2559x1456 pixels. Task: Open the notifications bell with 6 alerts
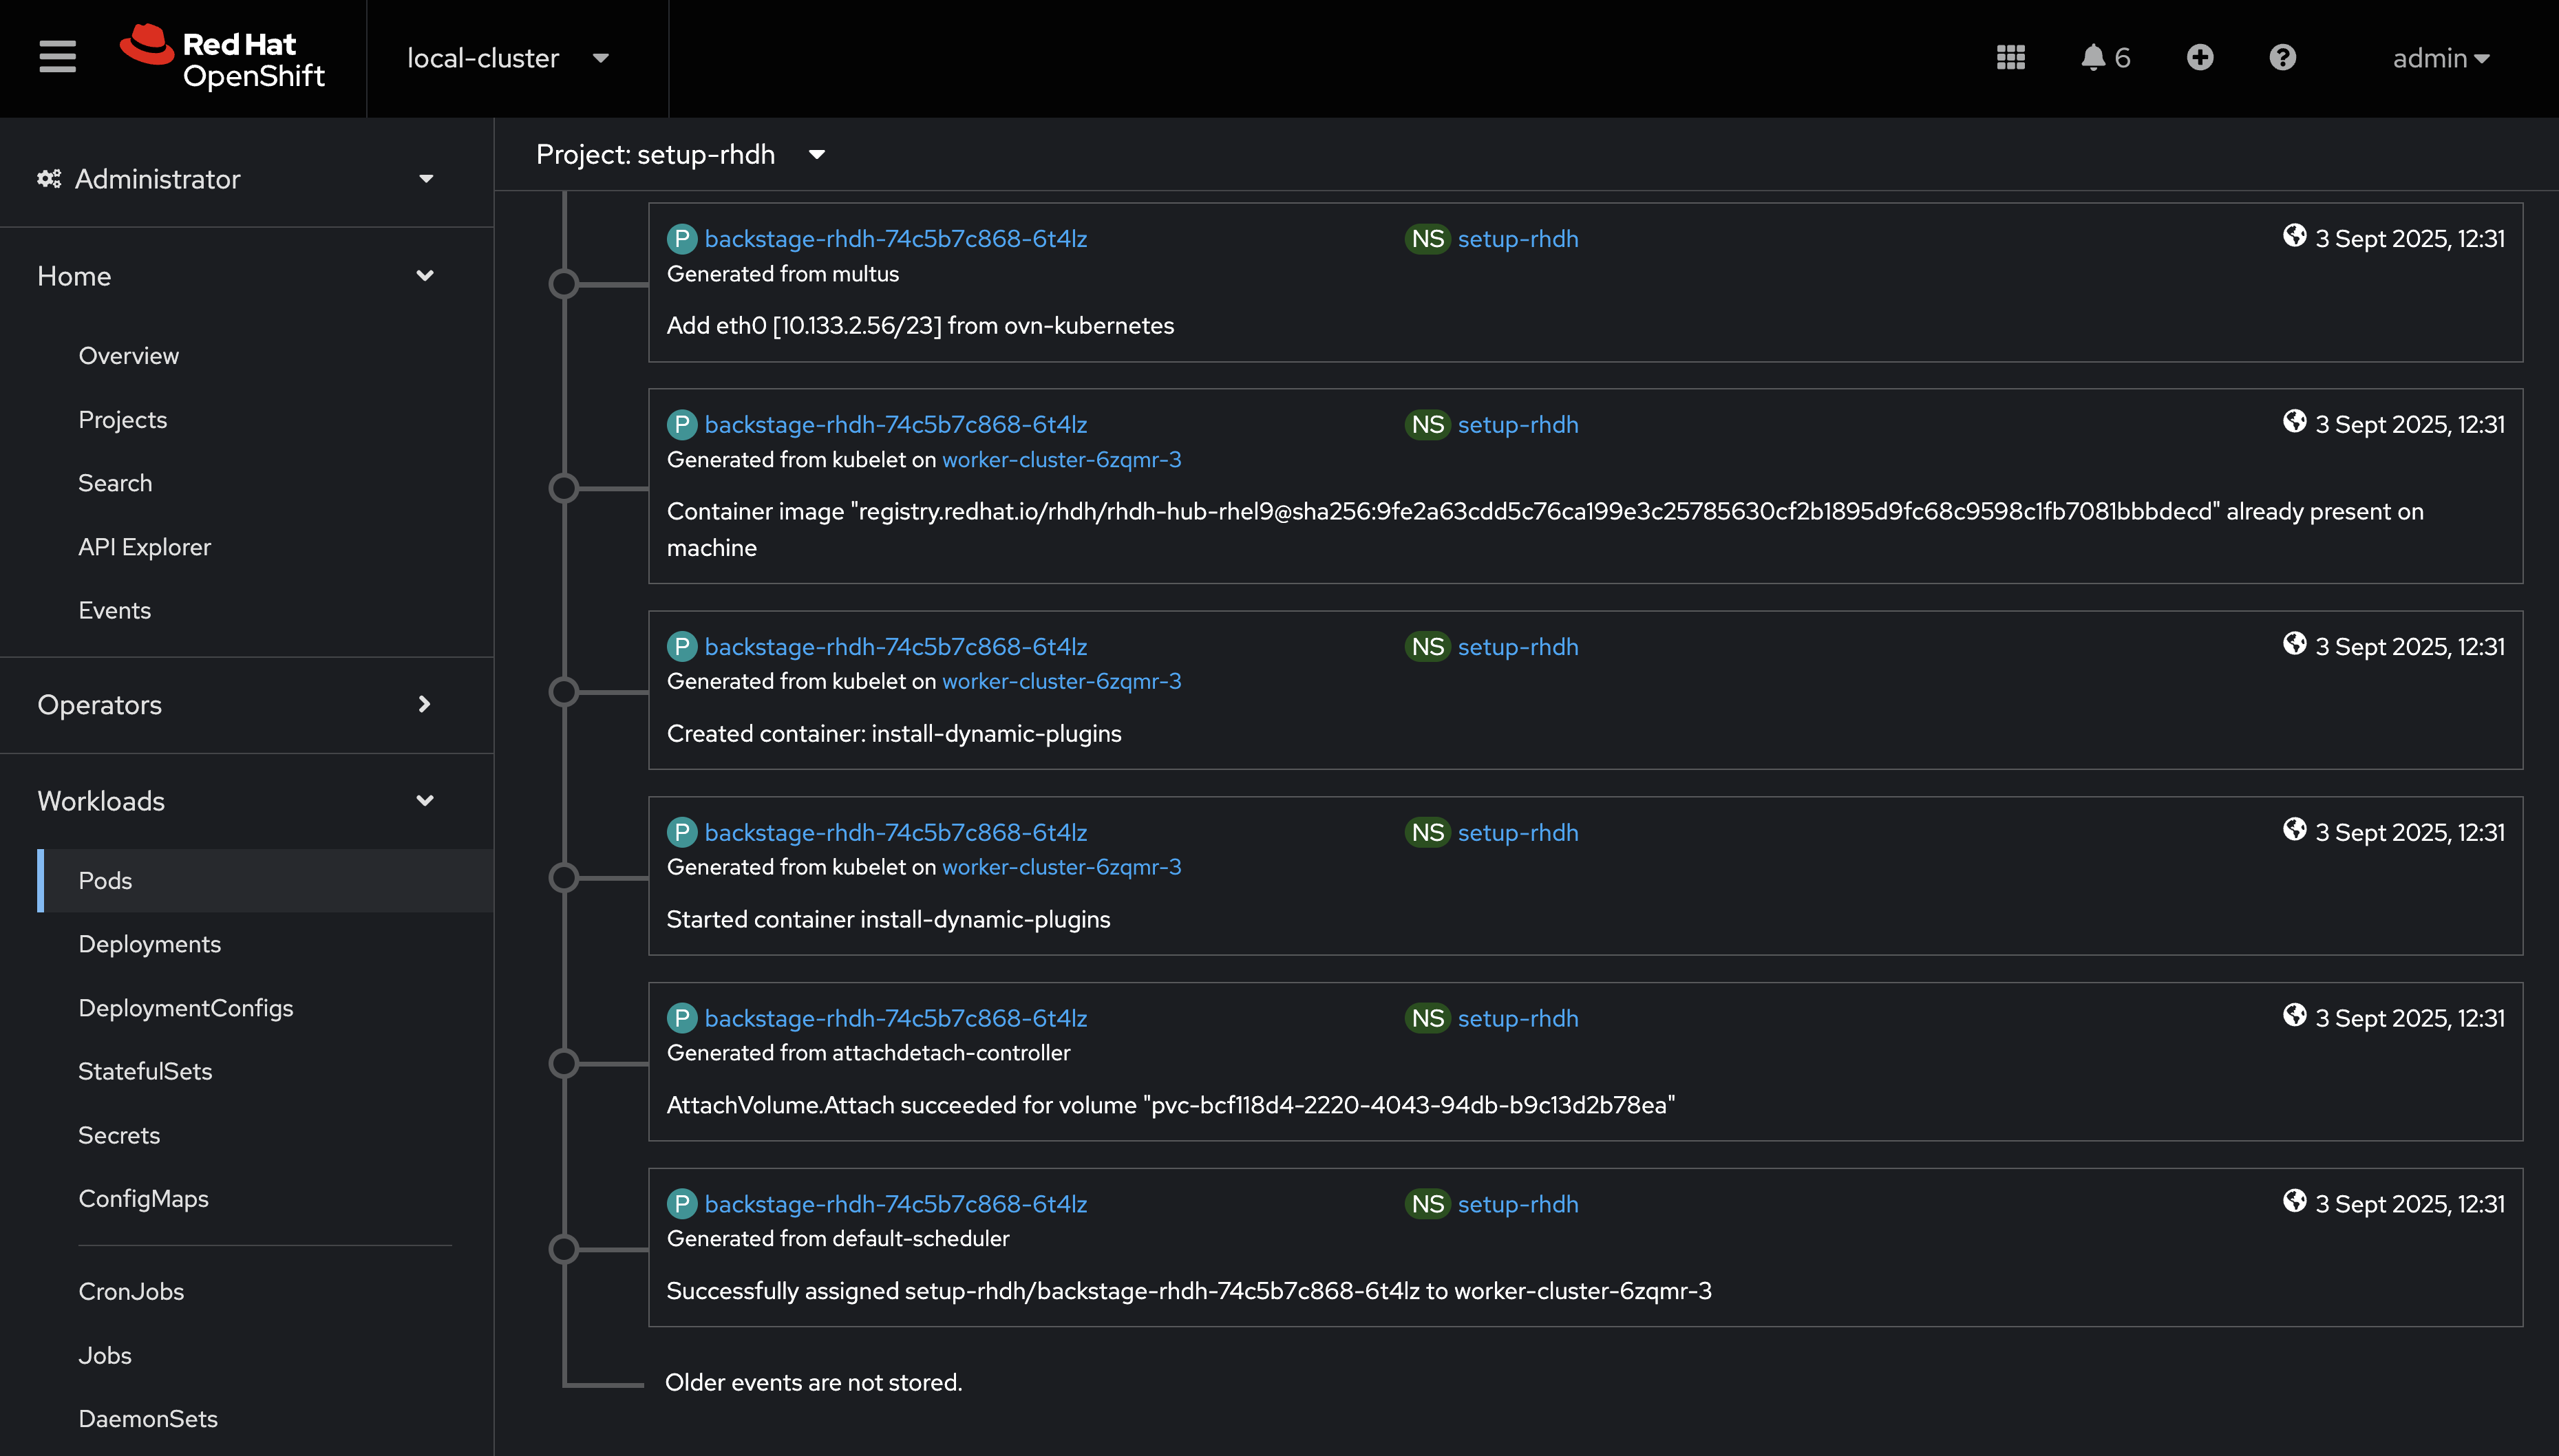[x=2105, y=57]
